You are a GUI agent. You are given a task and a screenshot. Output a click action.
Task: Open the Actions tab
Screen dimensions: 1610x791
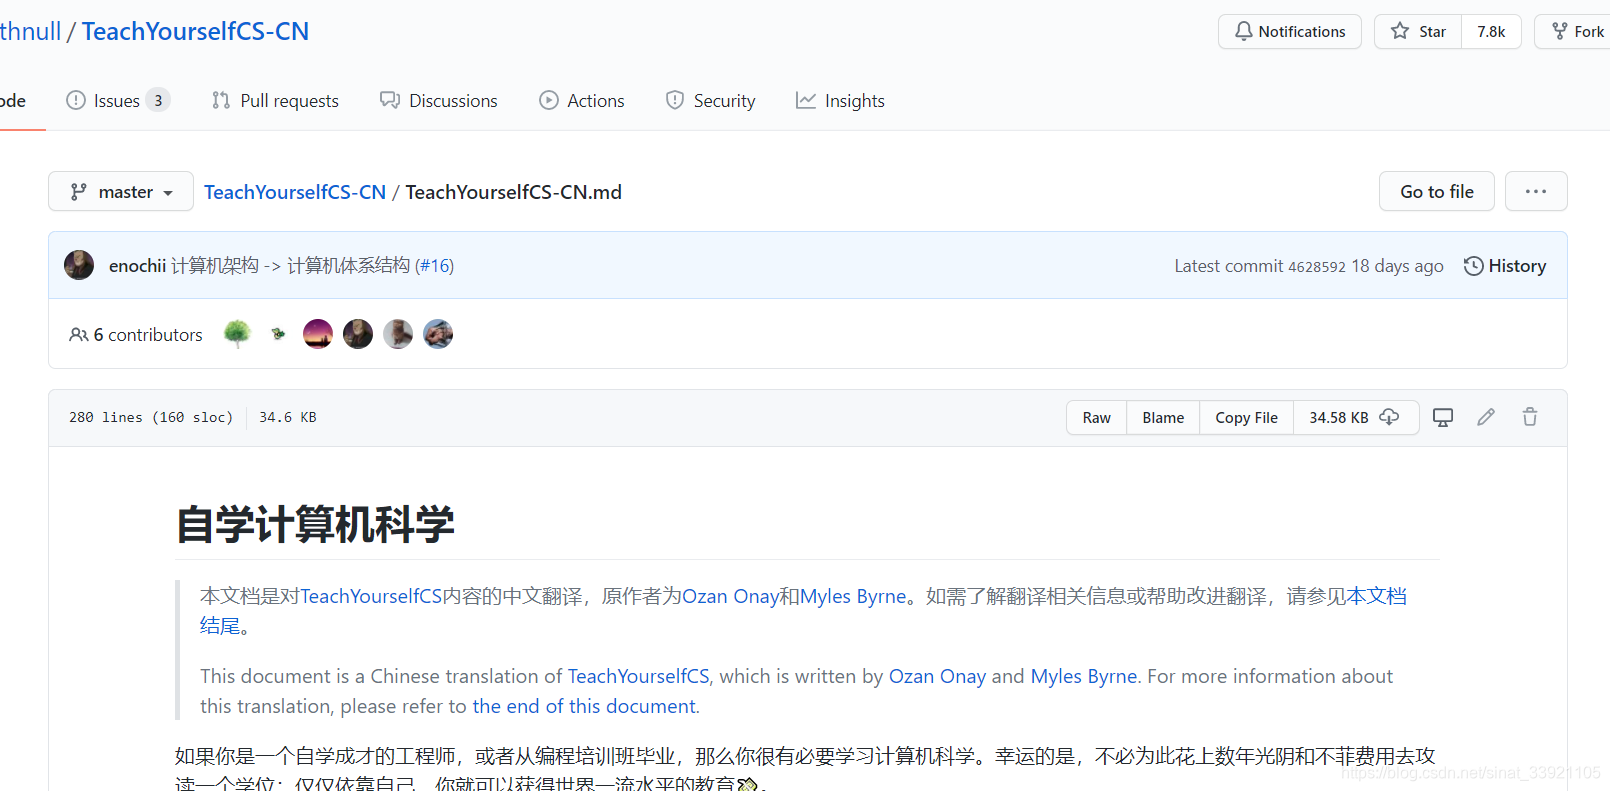pos(581,100)
